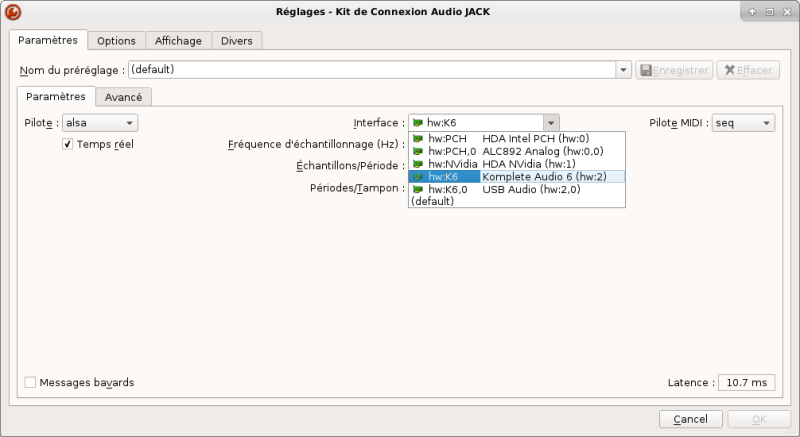Open the Avancé sub-tab
800x437 pixels.
(123, 97)
